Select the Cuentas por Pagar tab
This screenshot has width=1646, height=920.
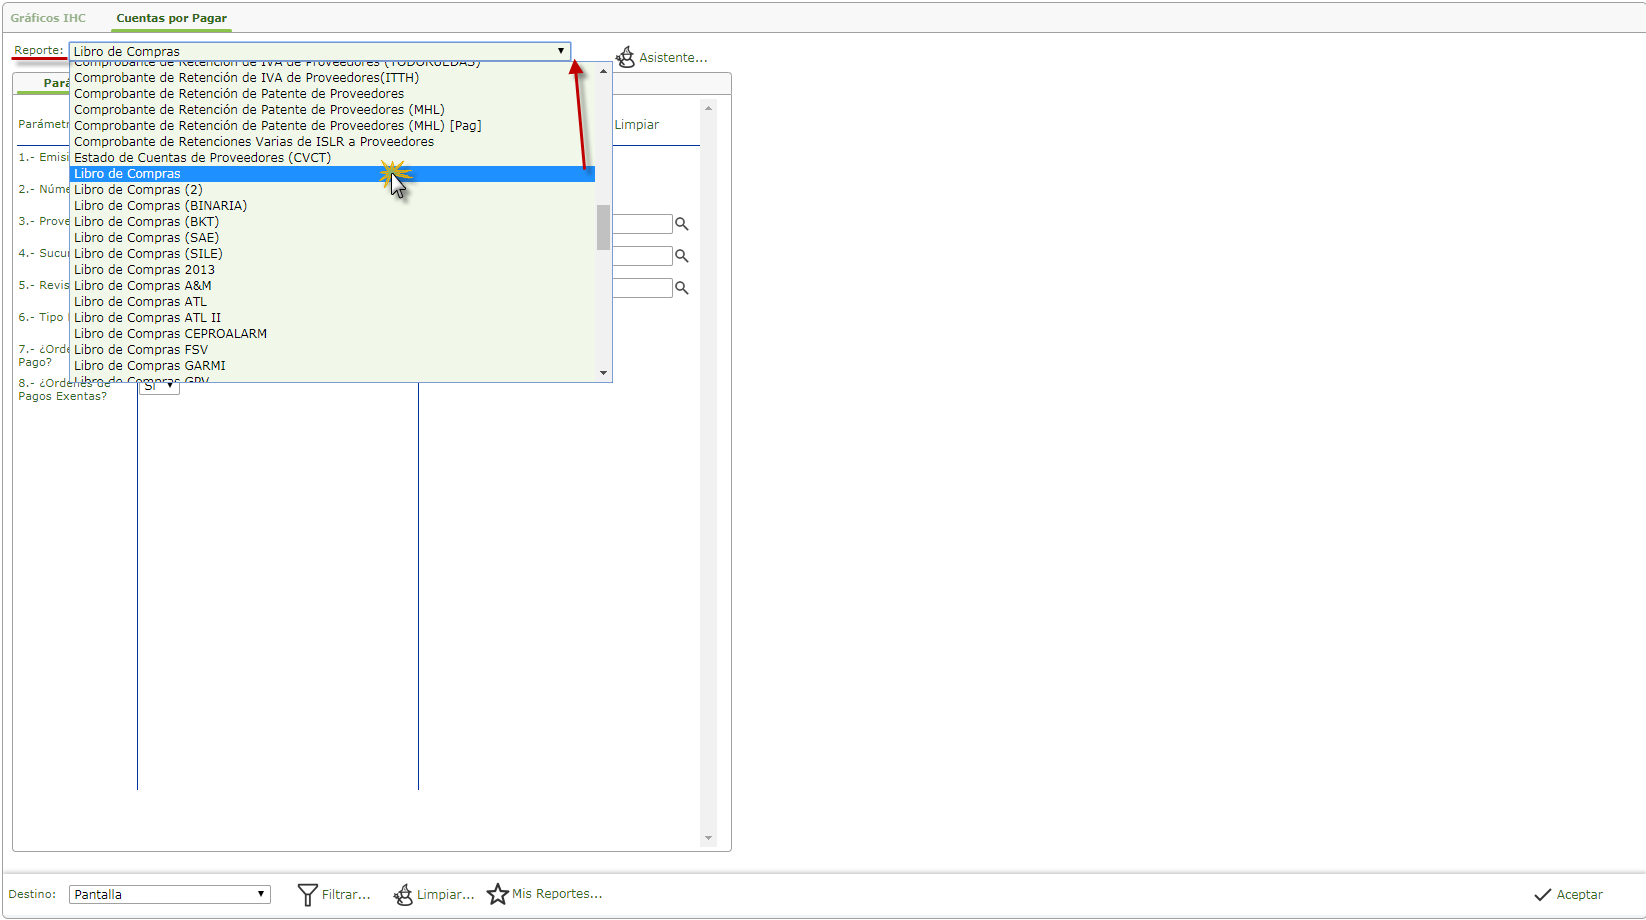pyautogui.click(x=171, y=18)
